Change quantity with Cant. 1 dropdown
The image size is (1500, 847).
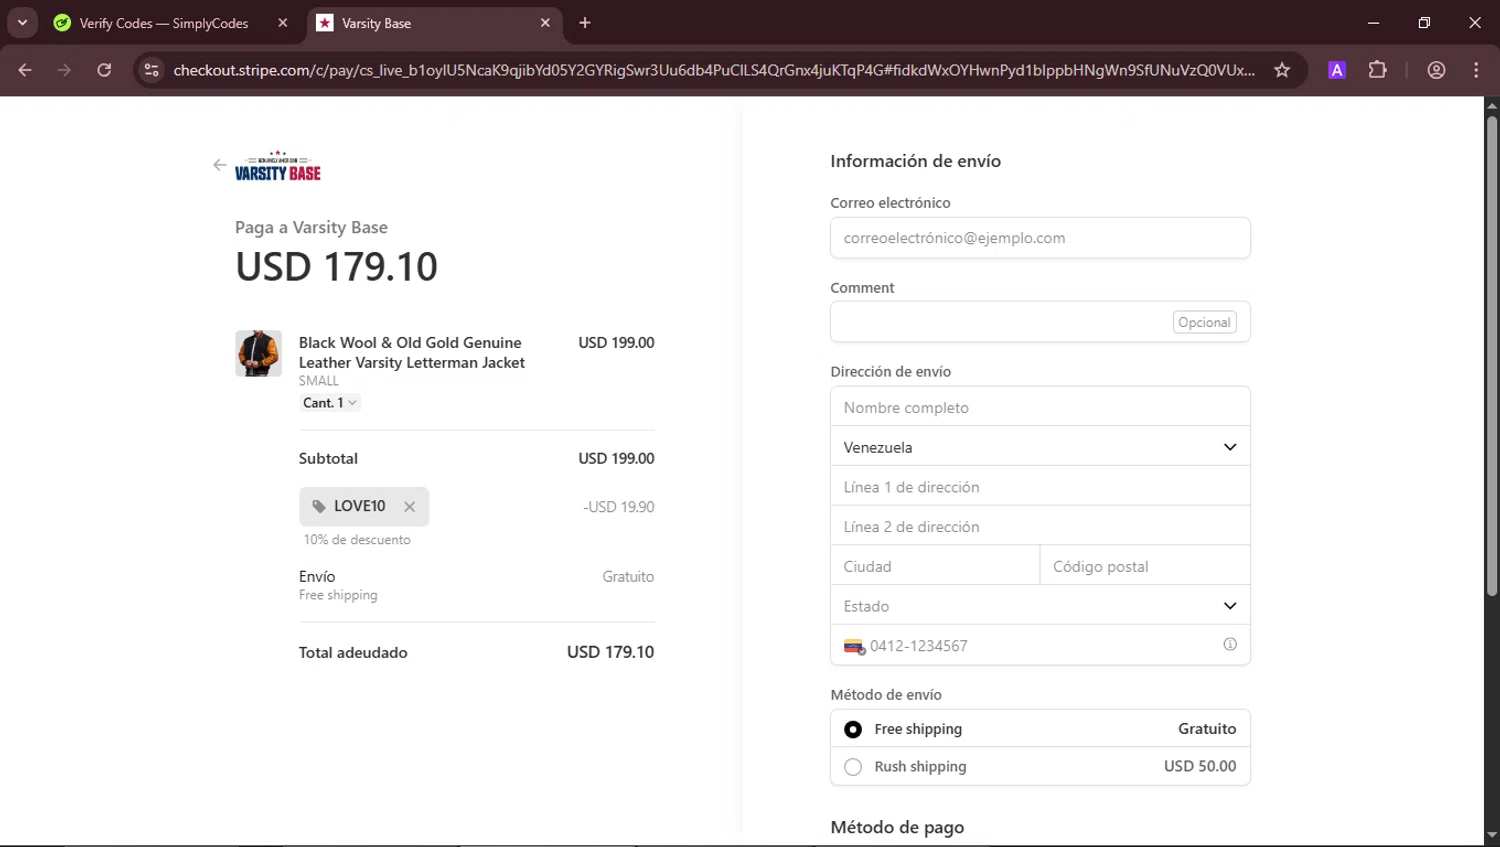(330, 403)
